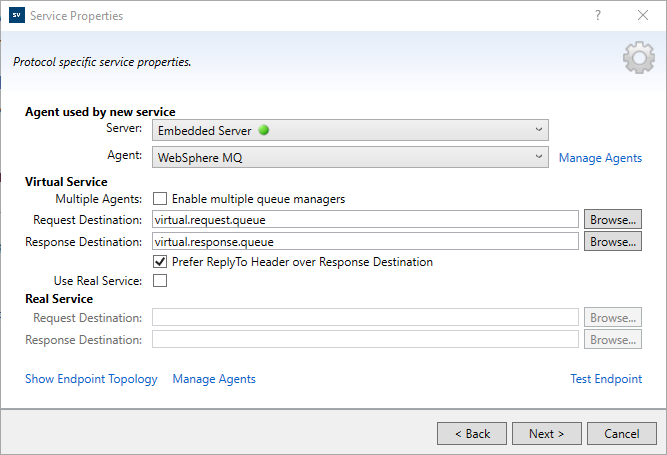Click Manage Agents link at the bottom
The image size is (667, 455).
coord(214,379)
